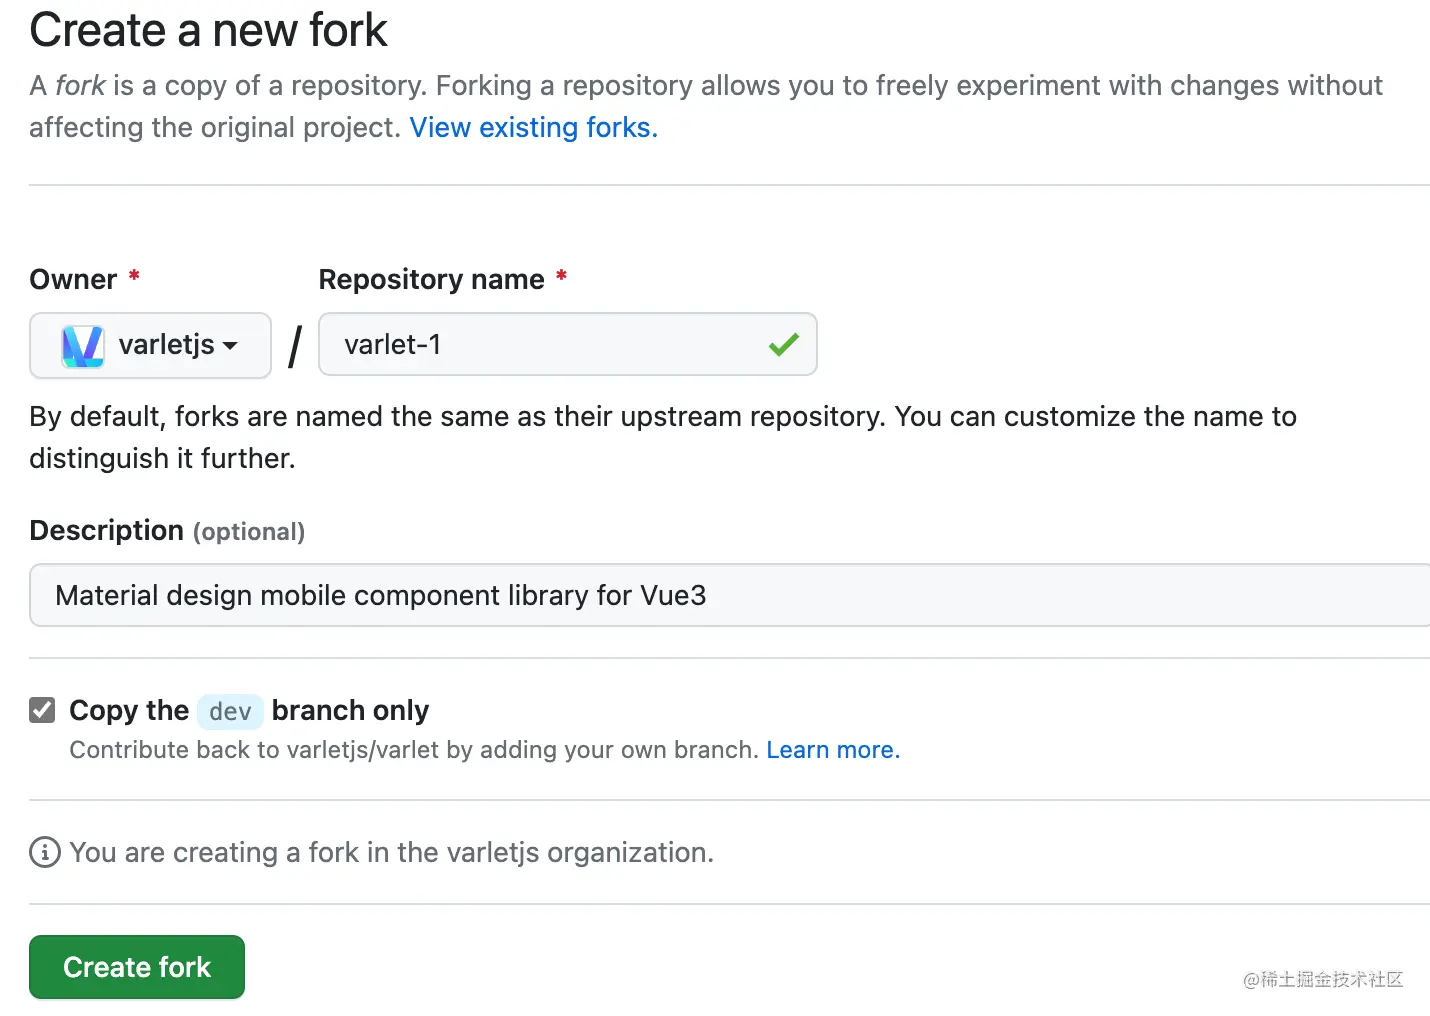Click the Create a new fork heading

pos(208,30)
